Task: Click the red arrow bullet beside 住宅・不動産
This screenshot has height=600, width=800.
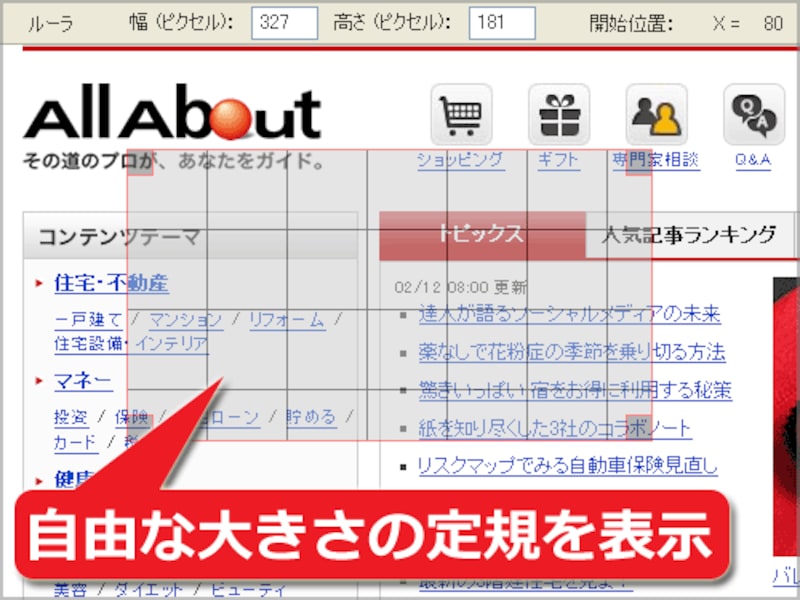Action: click(40, 283)
